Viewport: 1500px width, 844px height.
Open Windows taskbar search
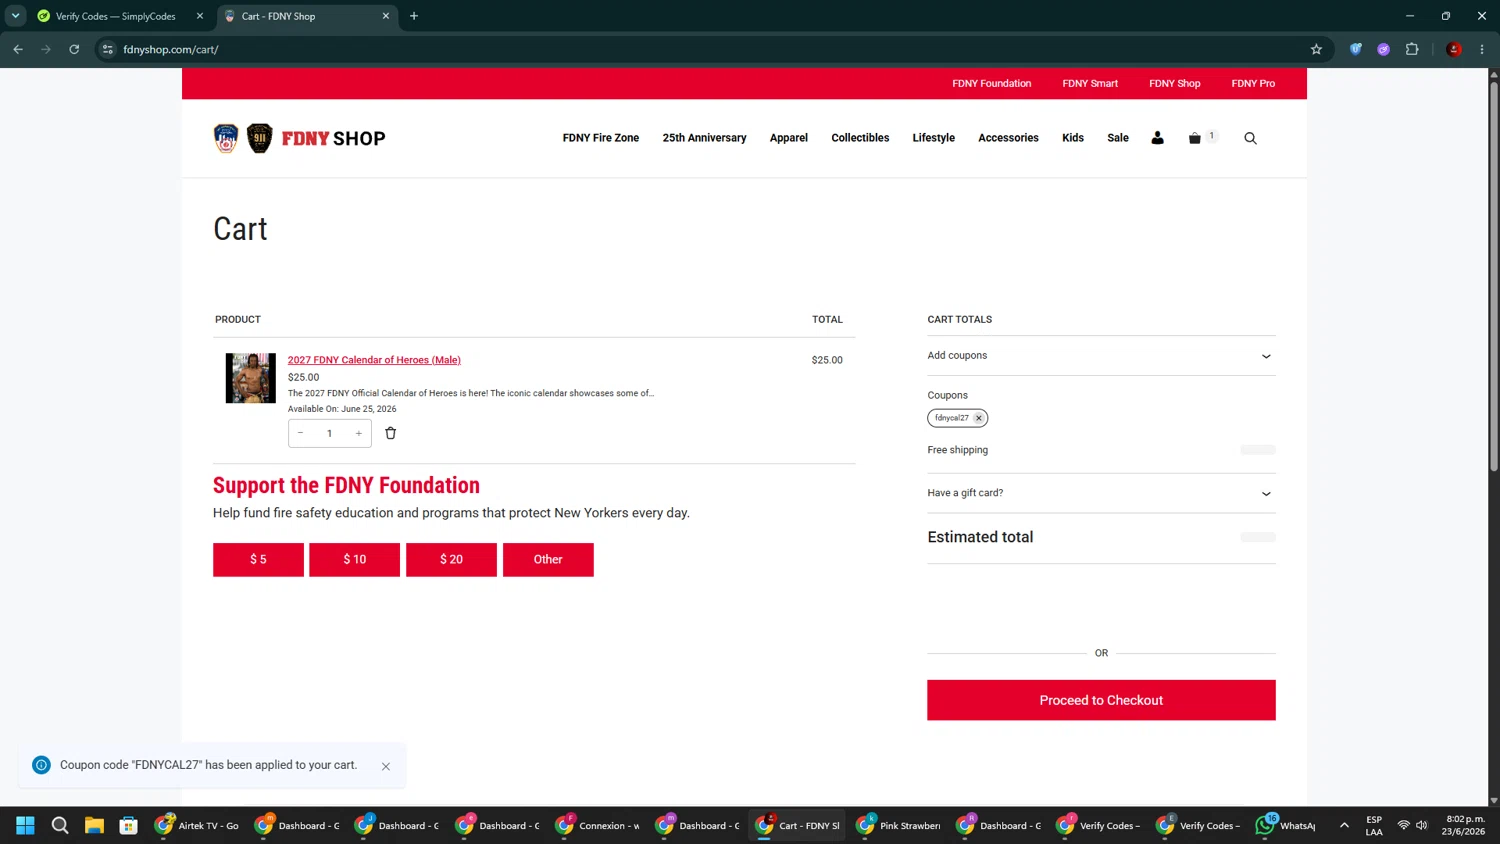click(x=60, y=825)
